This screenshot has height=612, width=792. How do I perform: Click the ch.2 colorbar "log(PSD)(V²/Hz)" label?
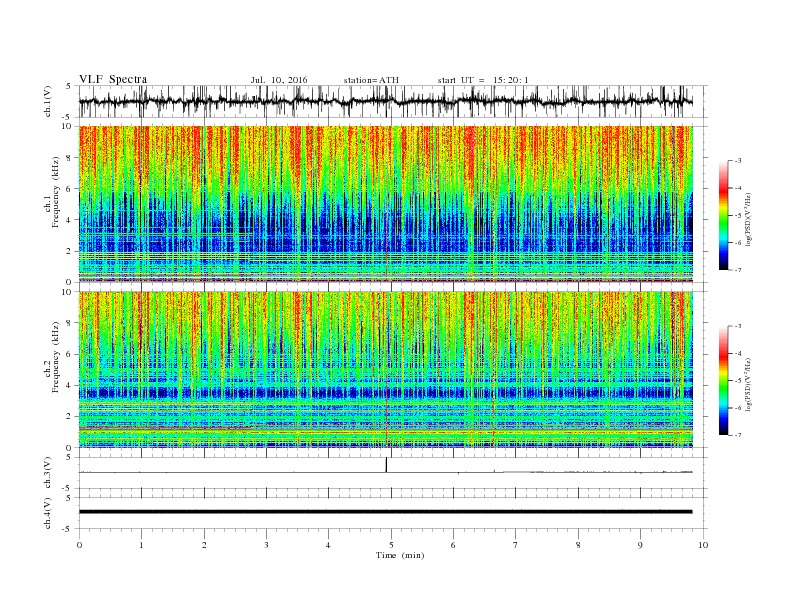(x=749, y=385)
